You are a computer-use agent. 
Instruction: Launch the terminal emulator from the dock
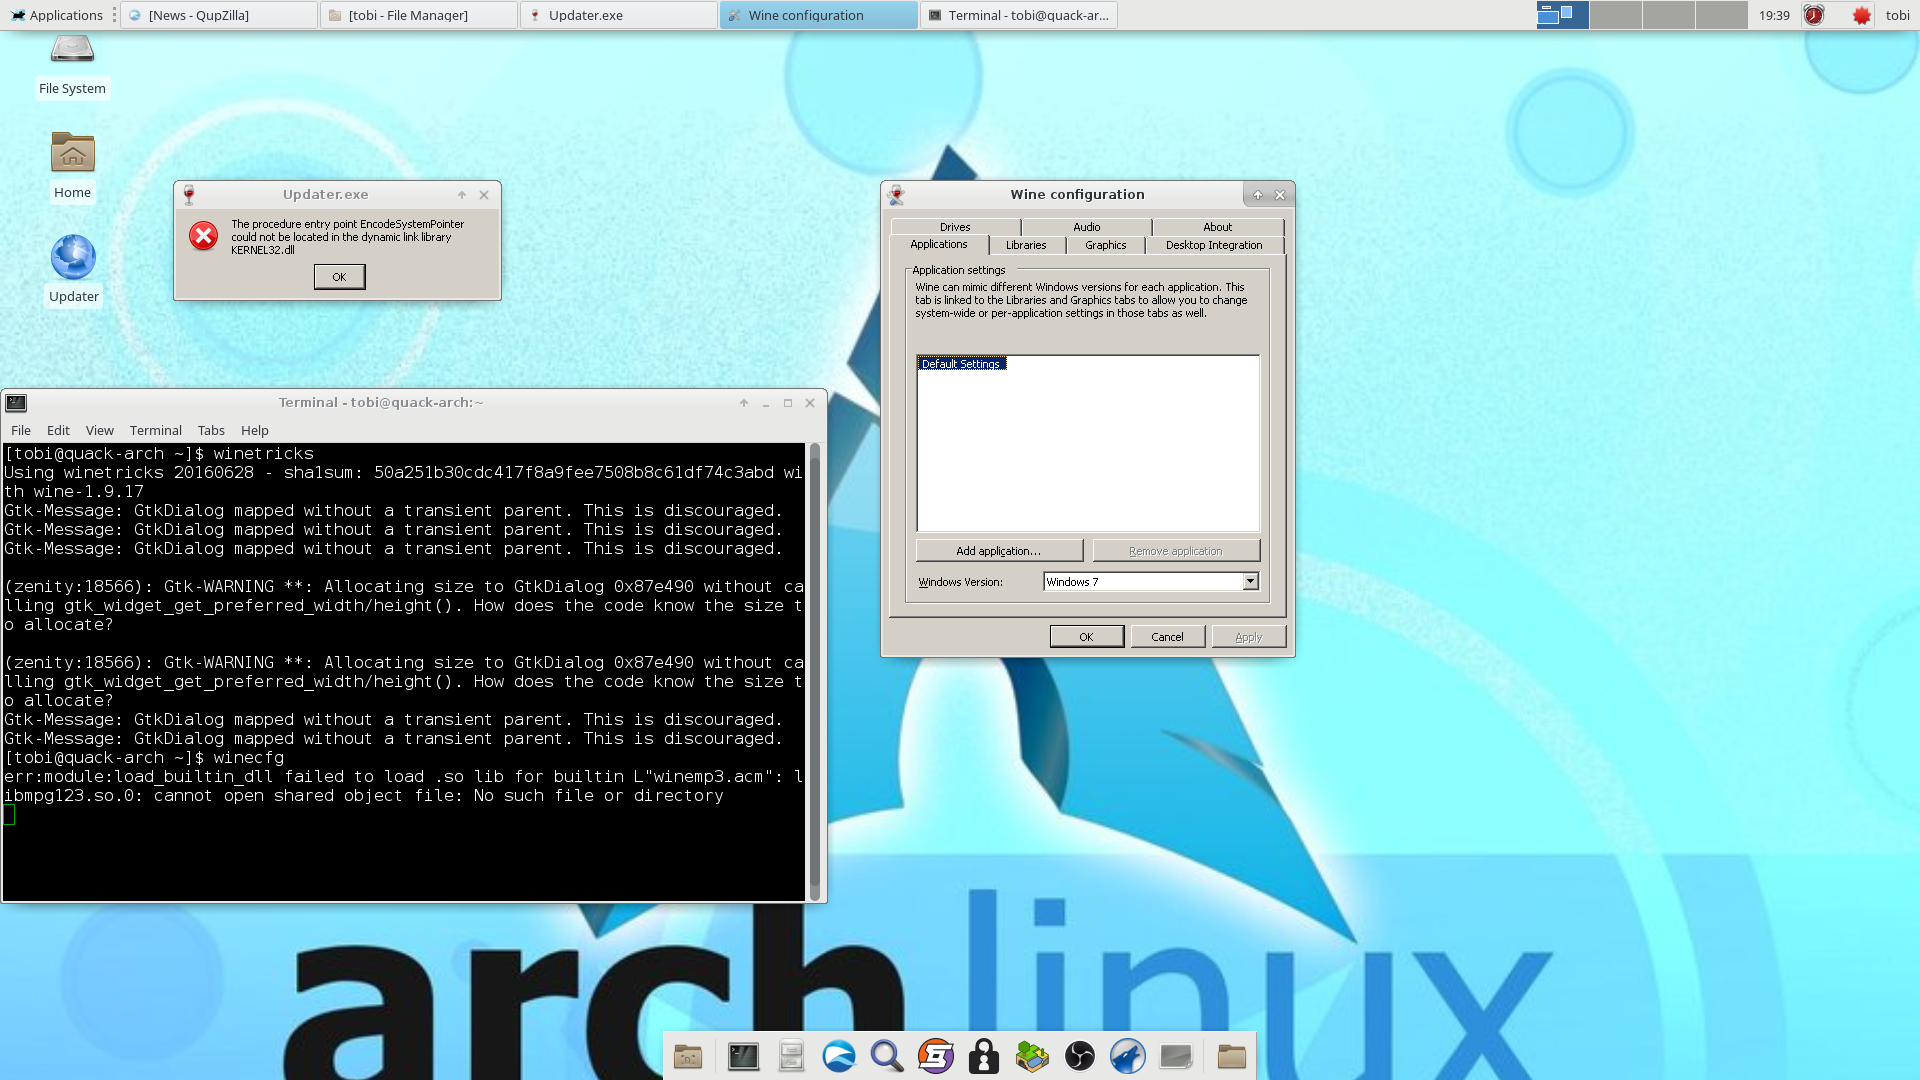[x=743, y=1056]
